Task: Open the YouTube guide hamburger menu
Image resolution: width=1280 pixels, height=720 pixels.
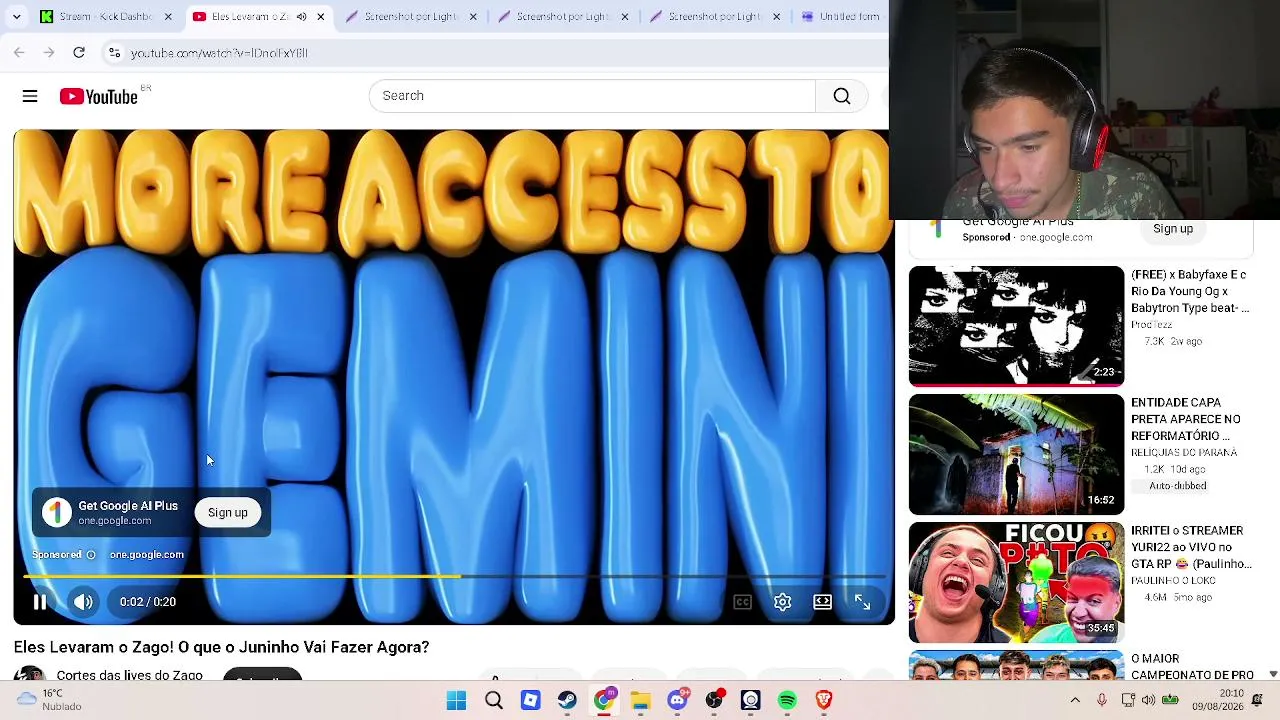Action: [x=30, y=96]
